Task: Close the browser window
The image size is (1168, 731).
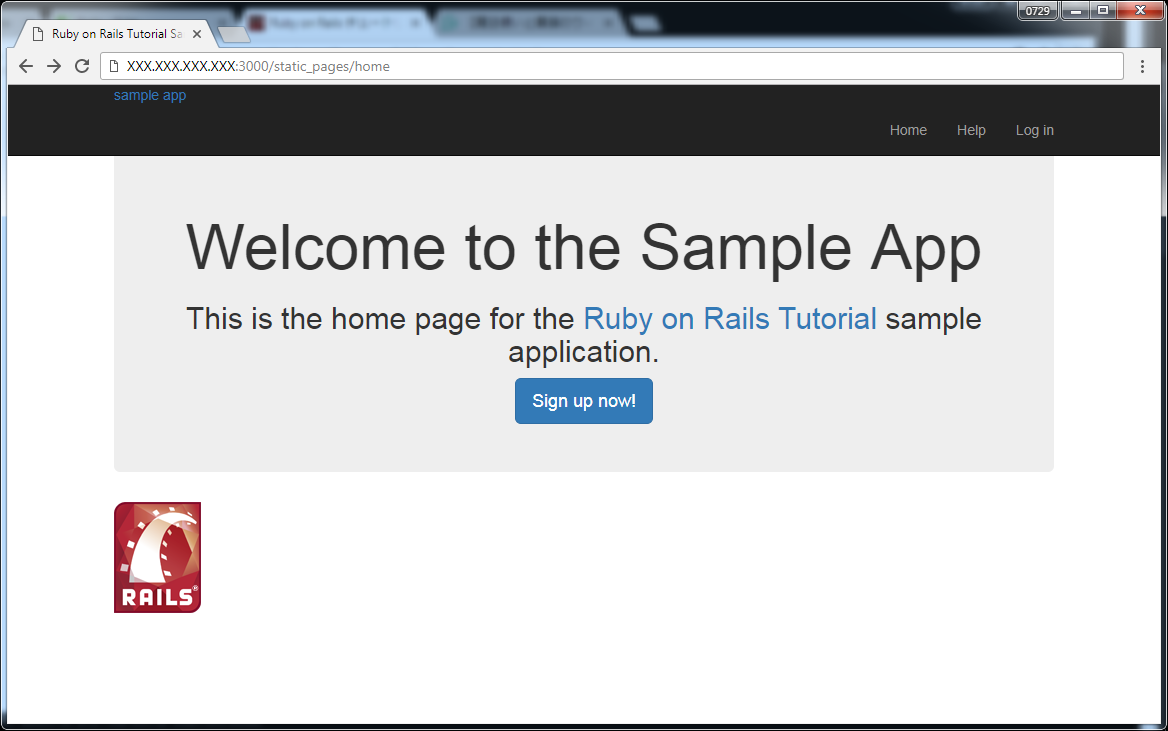Action: coord(1140,10)
